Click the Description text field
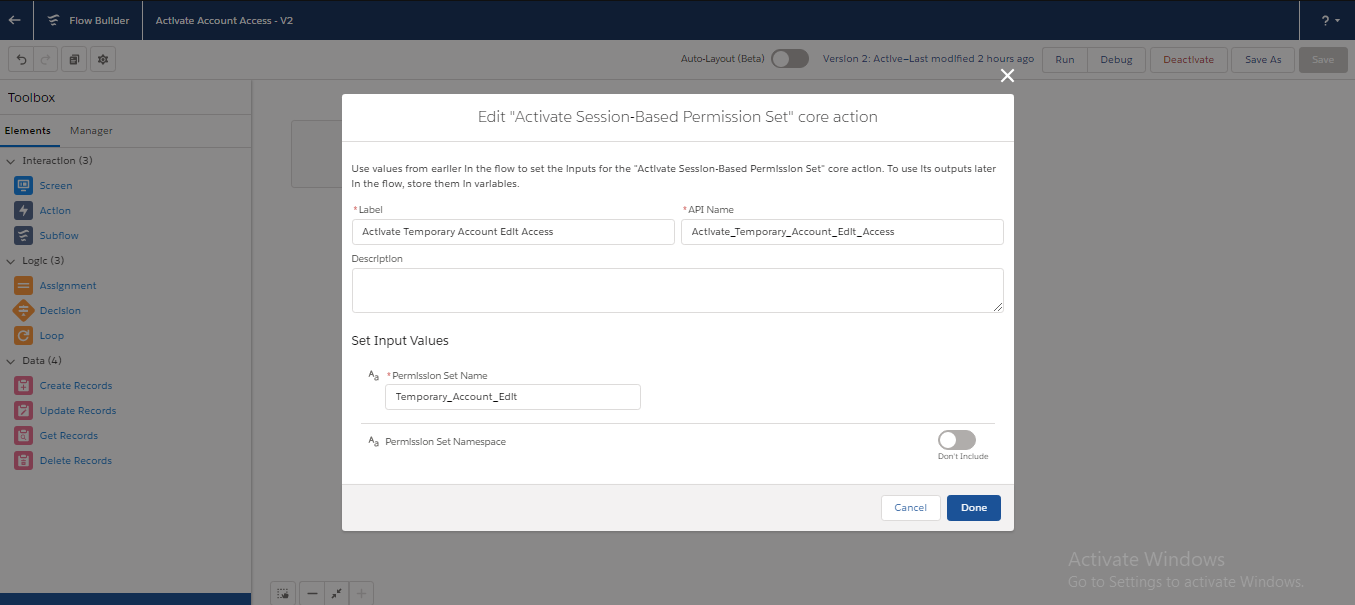This screenshot has height=605, width=1355. (x=677, y=290)
